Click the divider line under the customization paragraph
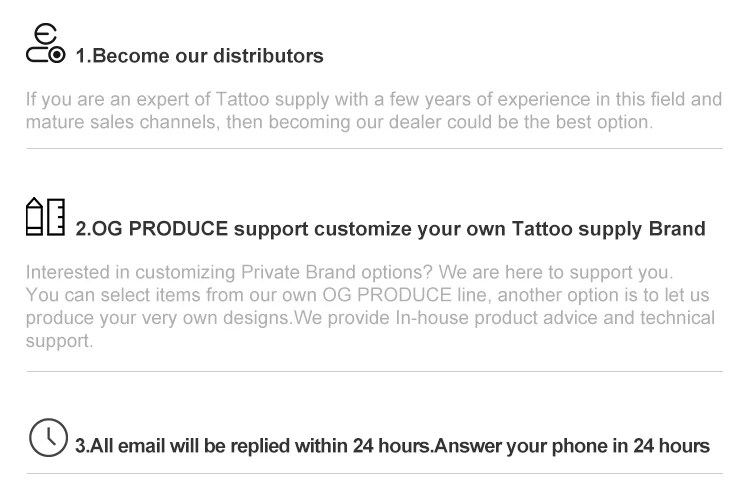 coord(374,372)
